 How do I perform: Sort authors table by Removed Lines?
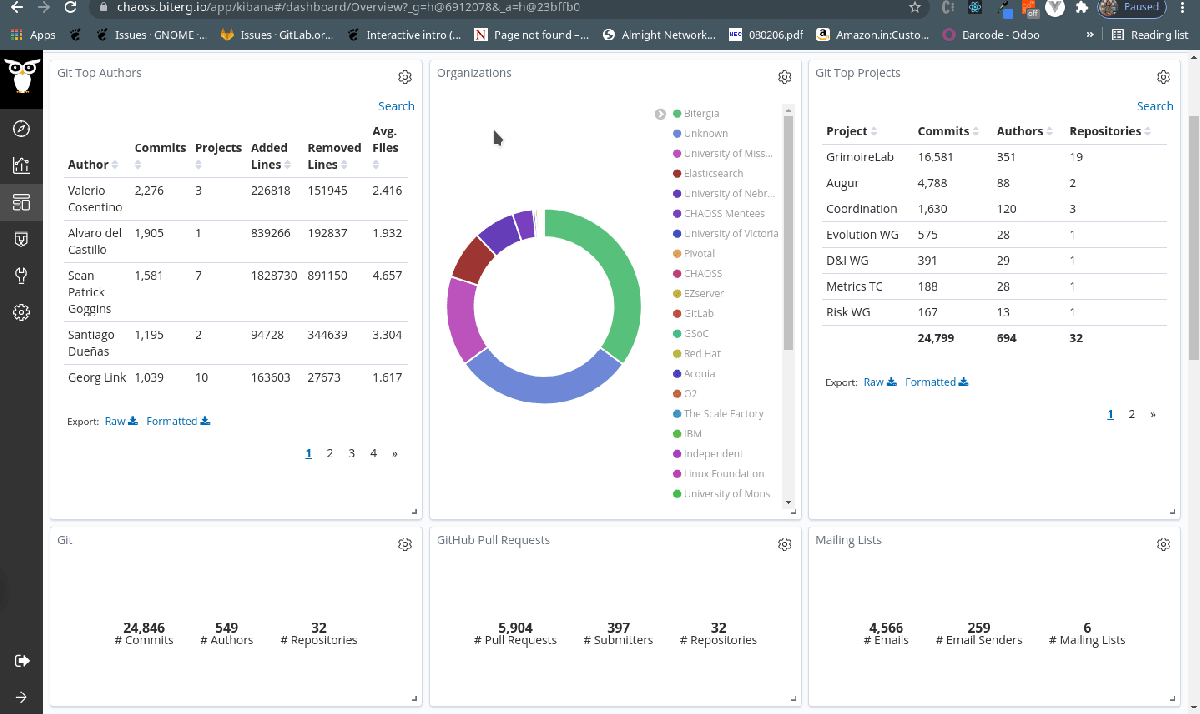pyautogui.click(x=334, y=156)
